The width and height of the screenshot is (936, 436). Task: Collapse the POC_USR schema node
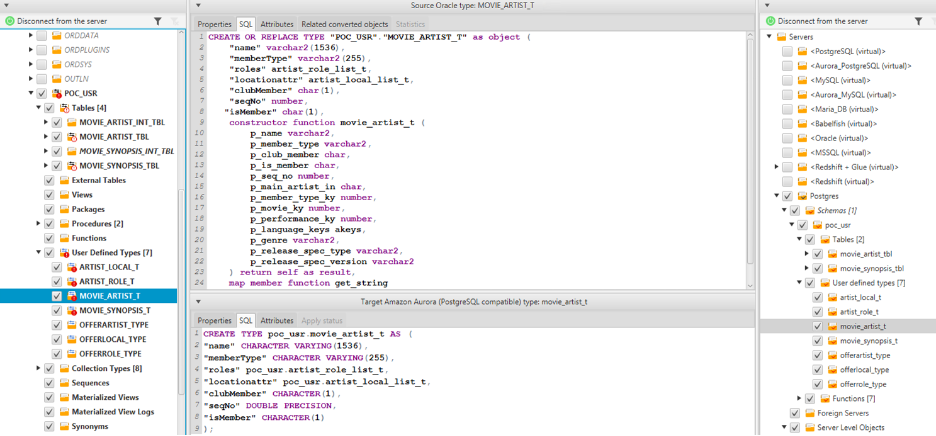(31, 94)
